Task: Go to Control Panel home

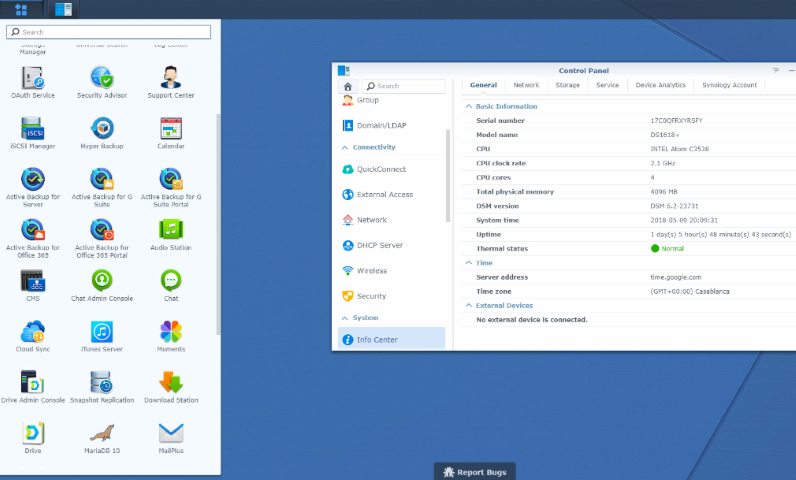Action: (348, 86)
